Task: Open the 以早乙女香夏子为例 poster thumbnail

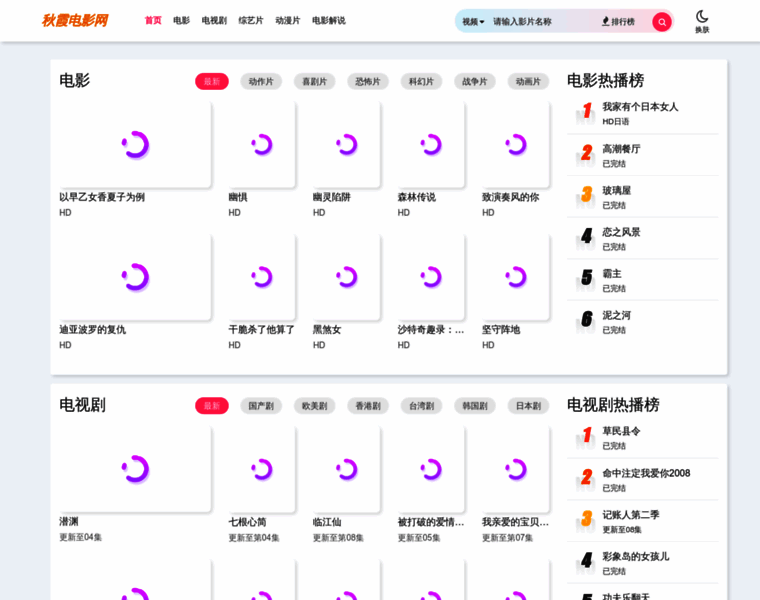Action: (135, 144)
